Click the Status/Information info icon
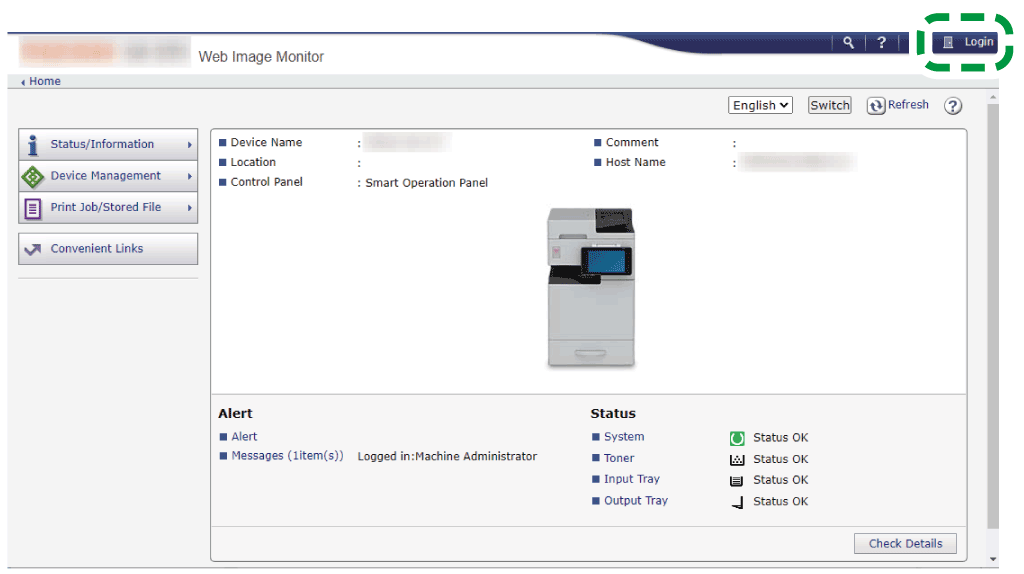Screen dimensions: 1024x574 pos(33,145)
